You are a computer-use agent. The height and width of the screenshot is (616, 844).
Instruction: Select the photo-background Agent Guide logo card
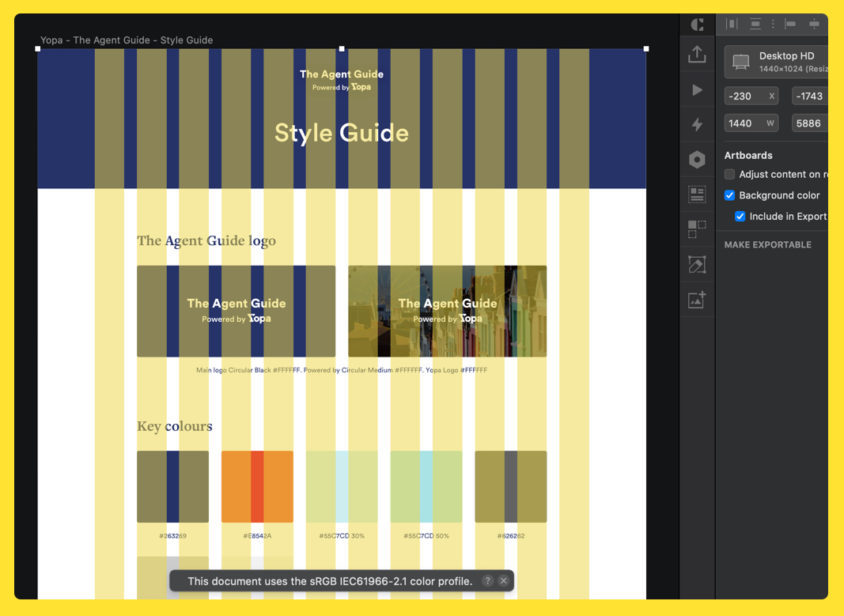(447, 311)
